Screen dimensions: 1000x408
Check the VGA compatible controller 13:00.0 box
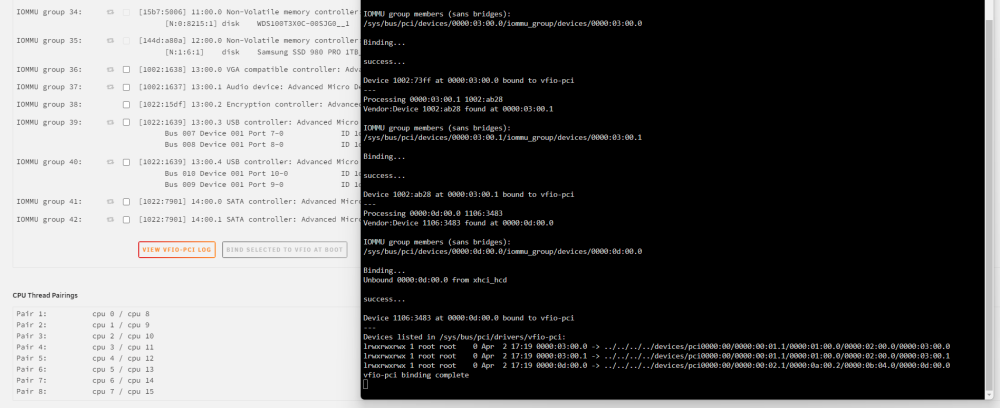(x=126, y=69)
